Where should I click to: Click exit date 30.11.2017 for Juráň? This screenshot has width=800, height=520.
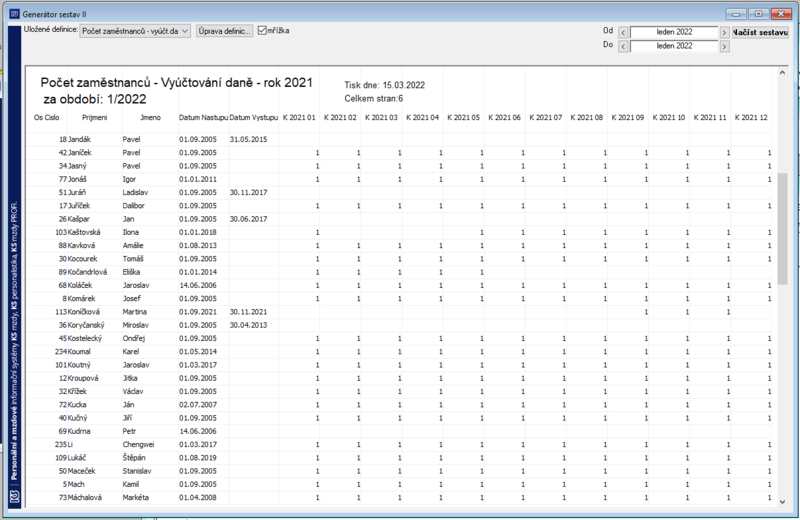point(248,192)
